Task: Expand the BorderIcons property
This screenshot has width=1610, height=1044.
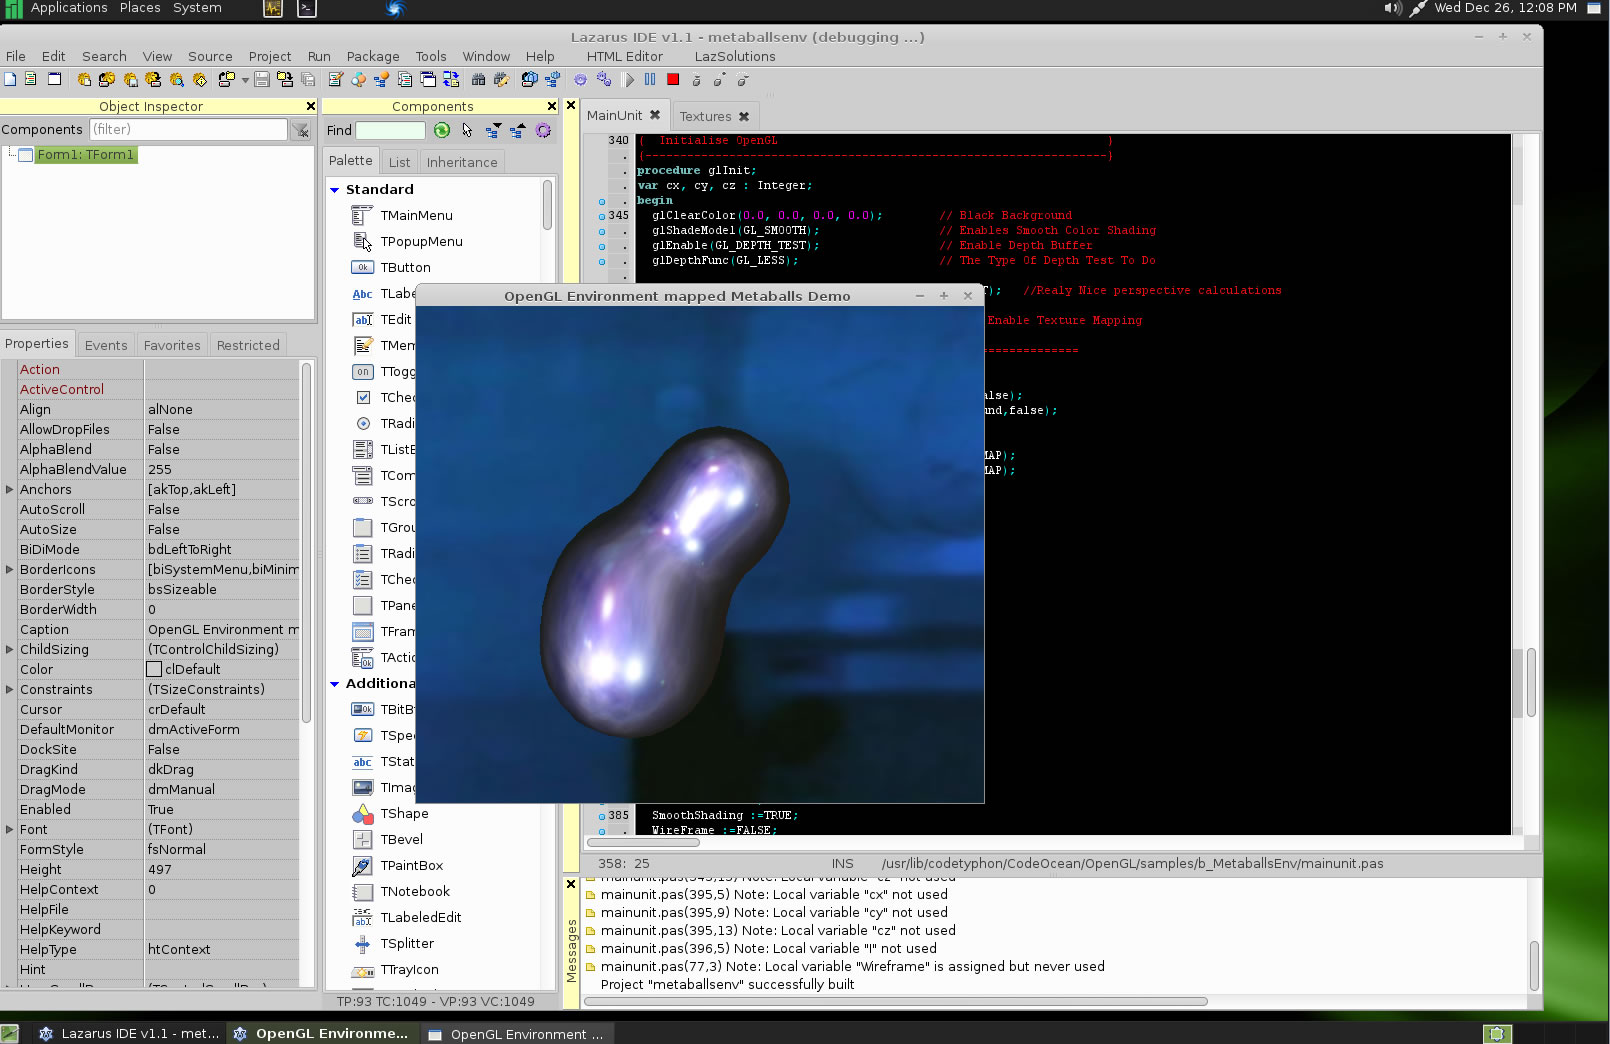Action: [x=10, y=569]
